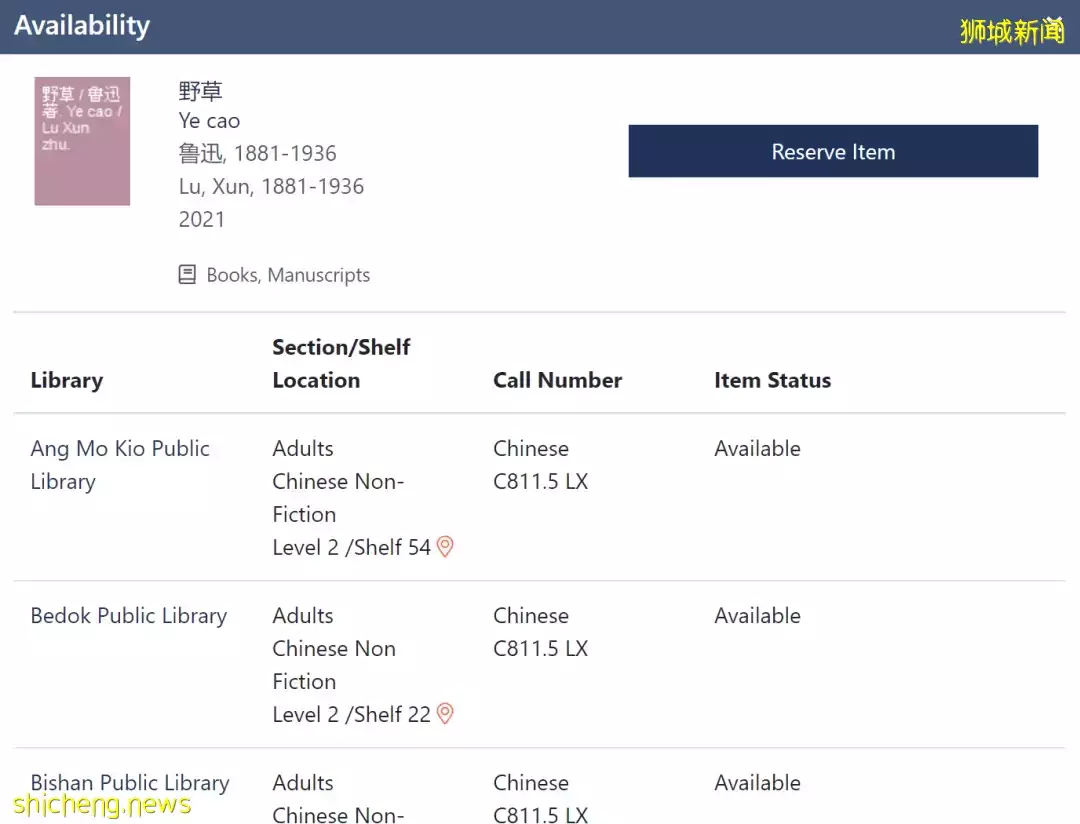Click the Bedok Public Library entry
The image size is (1080, 824).
[129, 616]
